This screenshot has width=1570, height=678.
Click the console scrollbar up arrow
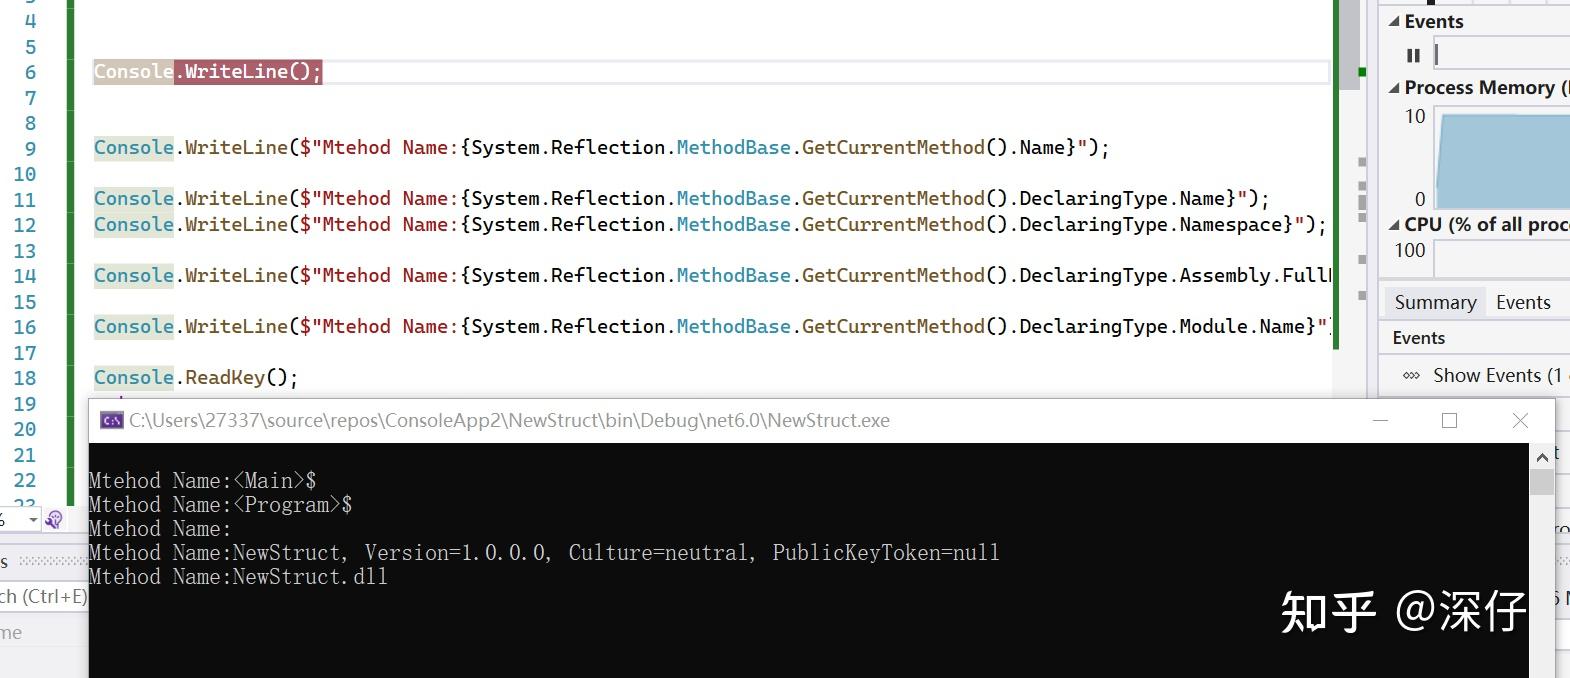[1542, 457]
